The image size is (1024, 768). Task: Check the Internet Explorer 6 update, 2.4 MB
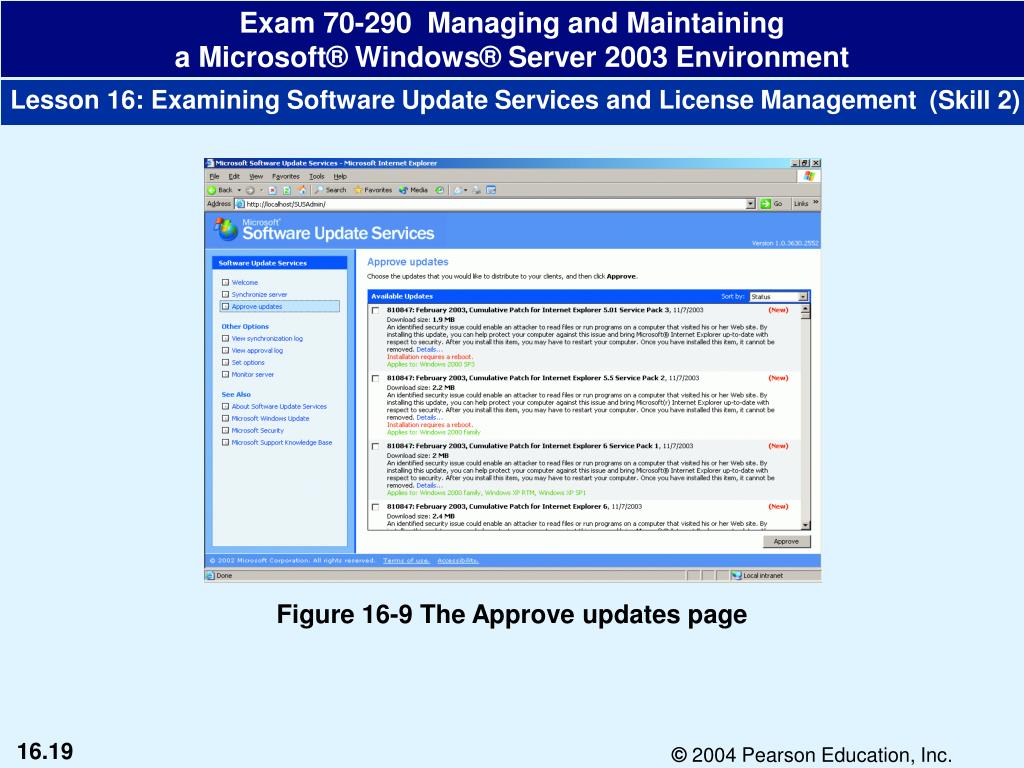click(x=376, y=507)
